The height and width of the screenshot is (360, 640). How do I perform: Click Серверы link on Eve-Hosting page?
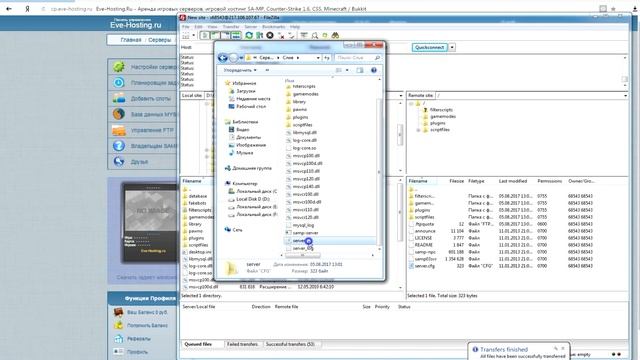[x=159, y=40]
